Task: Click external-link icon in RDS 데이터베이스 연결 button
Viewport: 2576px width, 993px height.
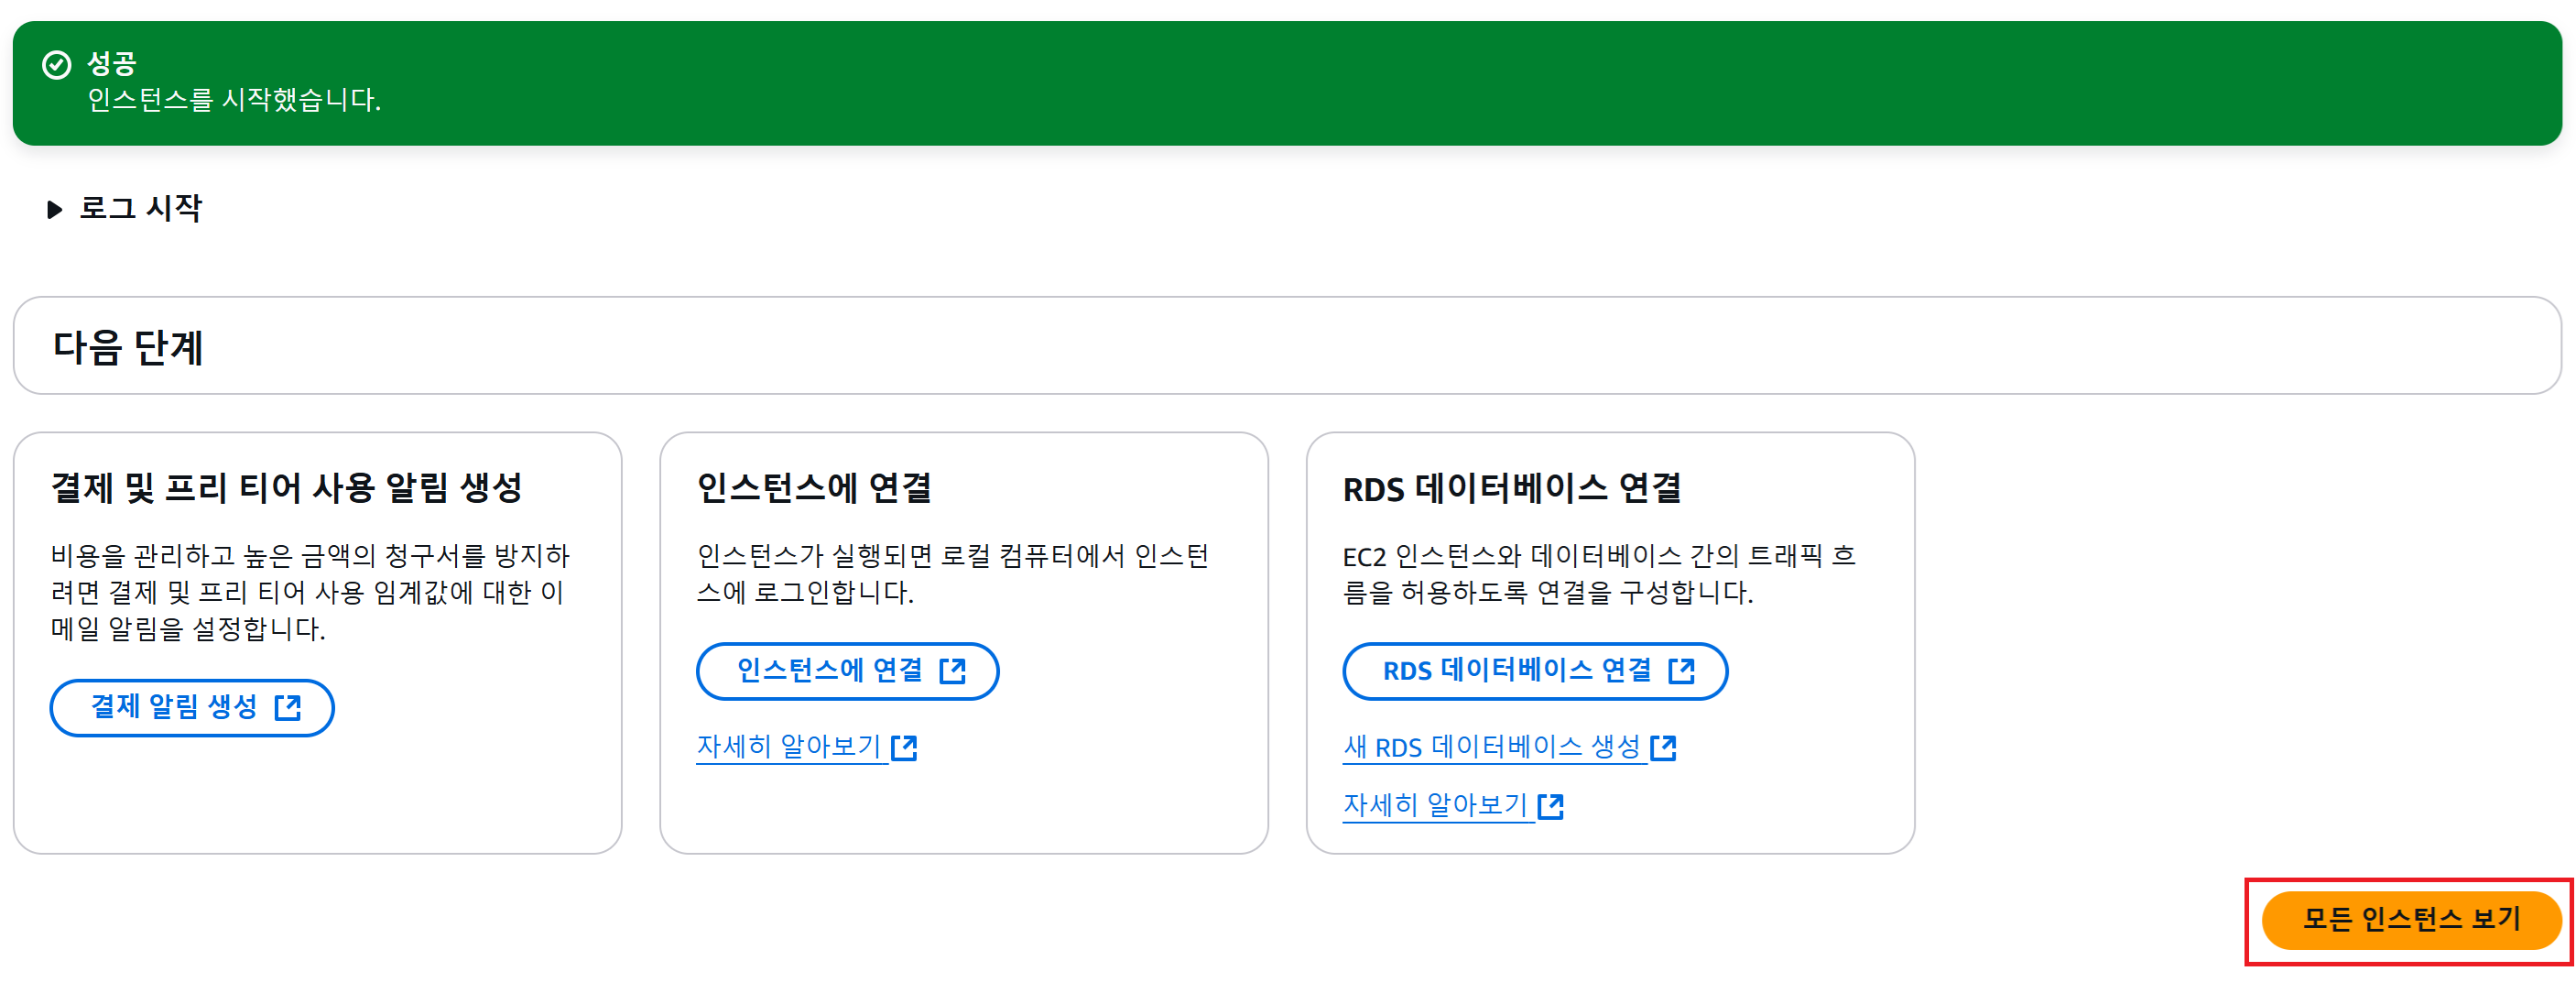Action: (x=1682, y=671)
